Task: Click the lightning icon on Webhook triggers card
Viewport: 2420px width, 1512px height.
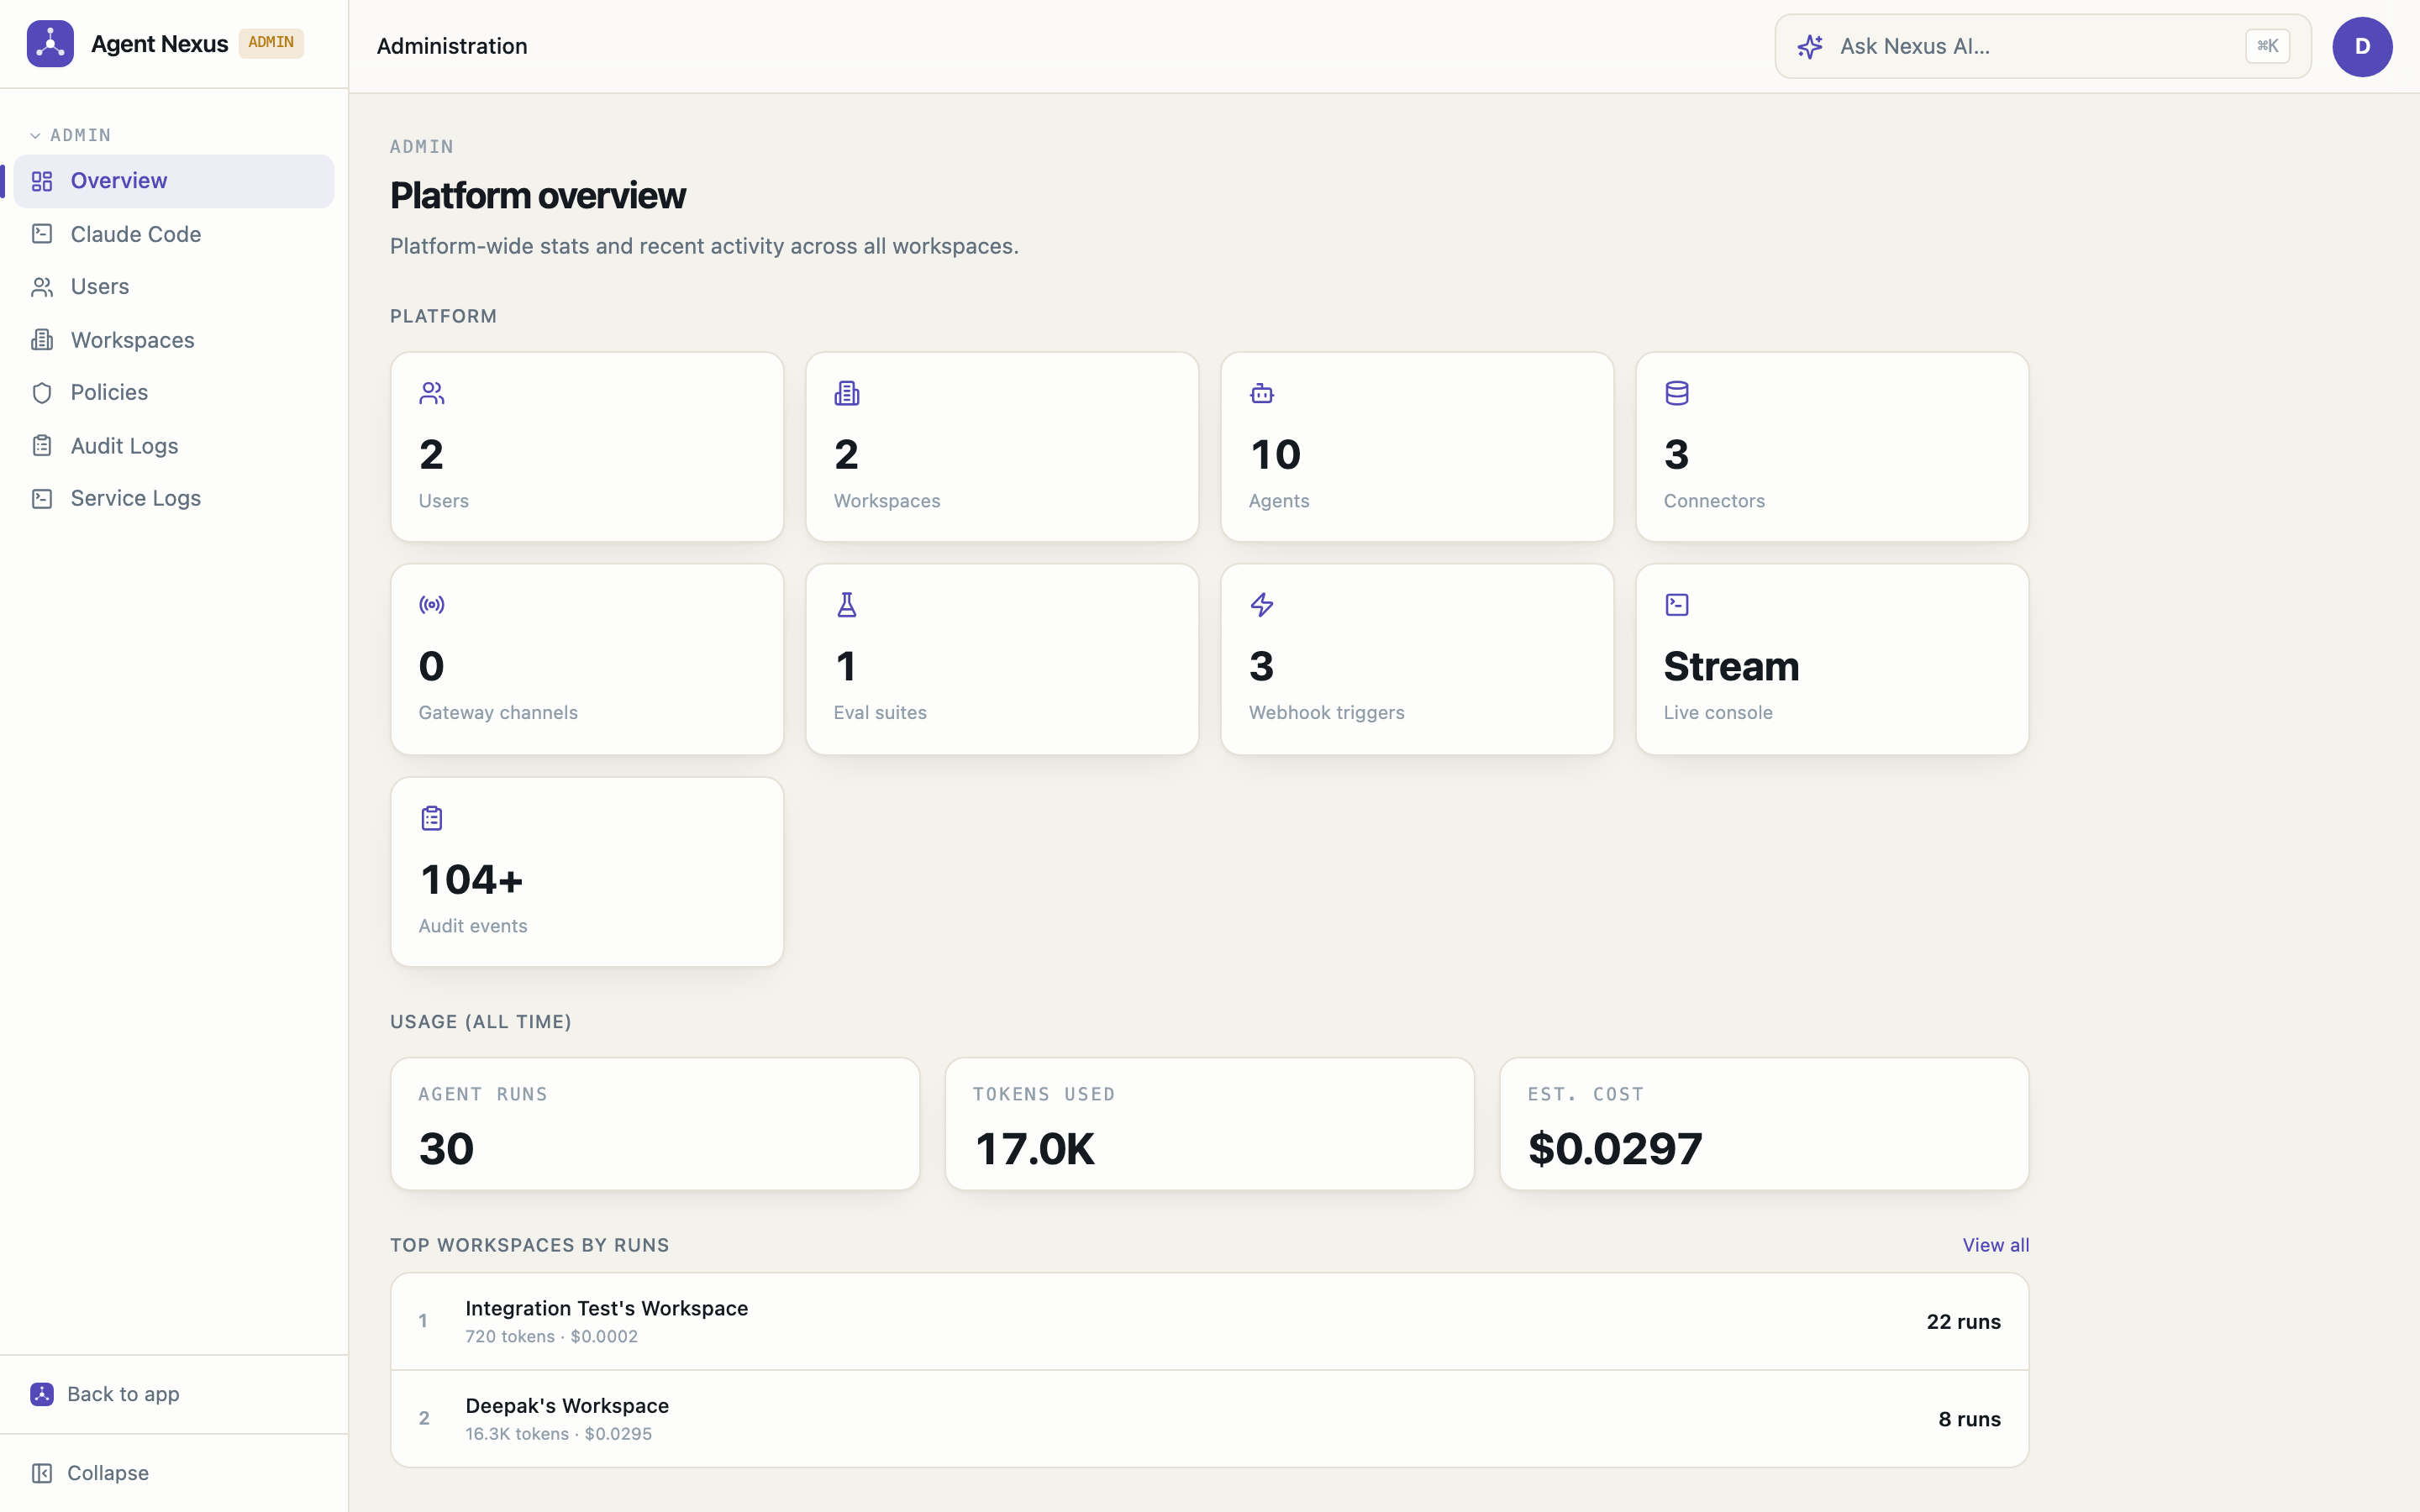Action: coord(1262,604)
